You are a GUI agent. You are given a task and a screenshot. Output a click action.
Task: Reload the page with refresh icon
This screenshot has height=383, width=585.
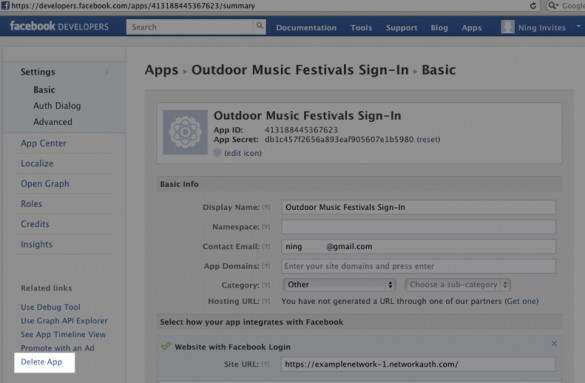(x=533, y=6)
